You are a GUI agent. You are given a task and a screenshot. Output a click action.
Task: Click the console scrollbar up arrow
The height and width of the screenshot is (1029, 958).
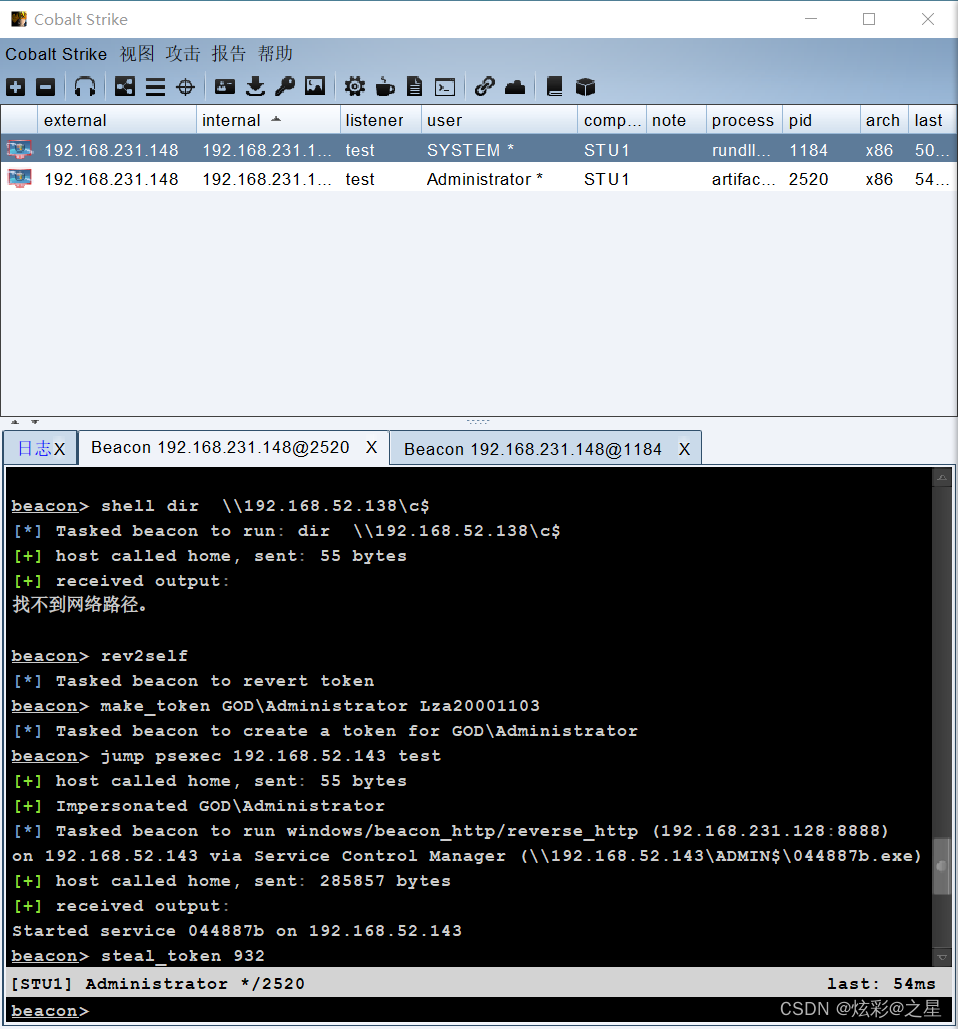point(942,478)
